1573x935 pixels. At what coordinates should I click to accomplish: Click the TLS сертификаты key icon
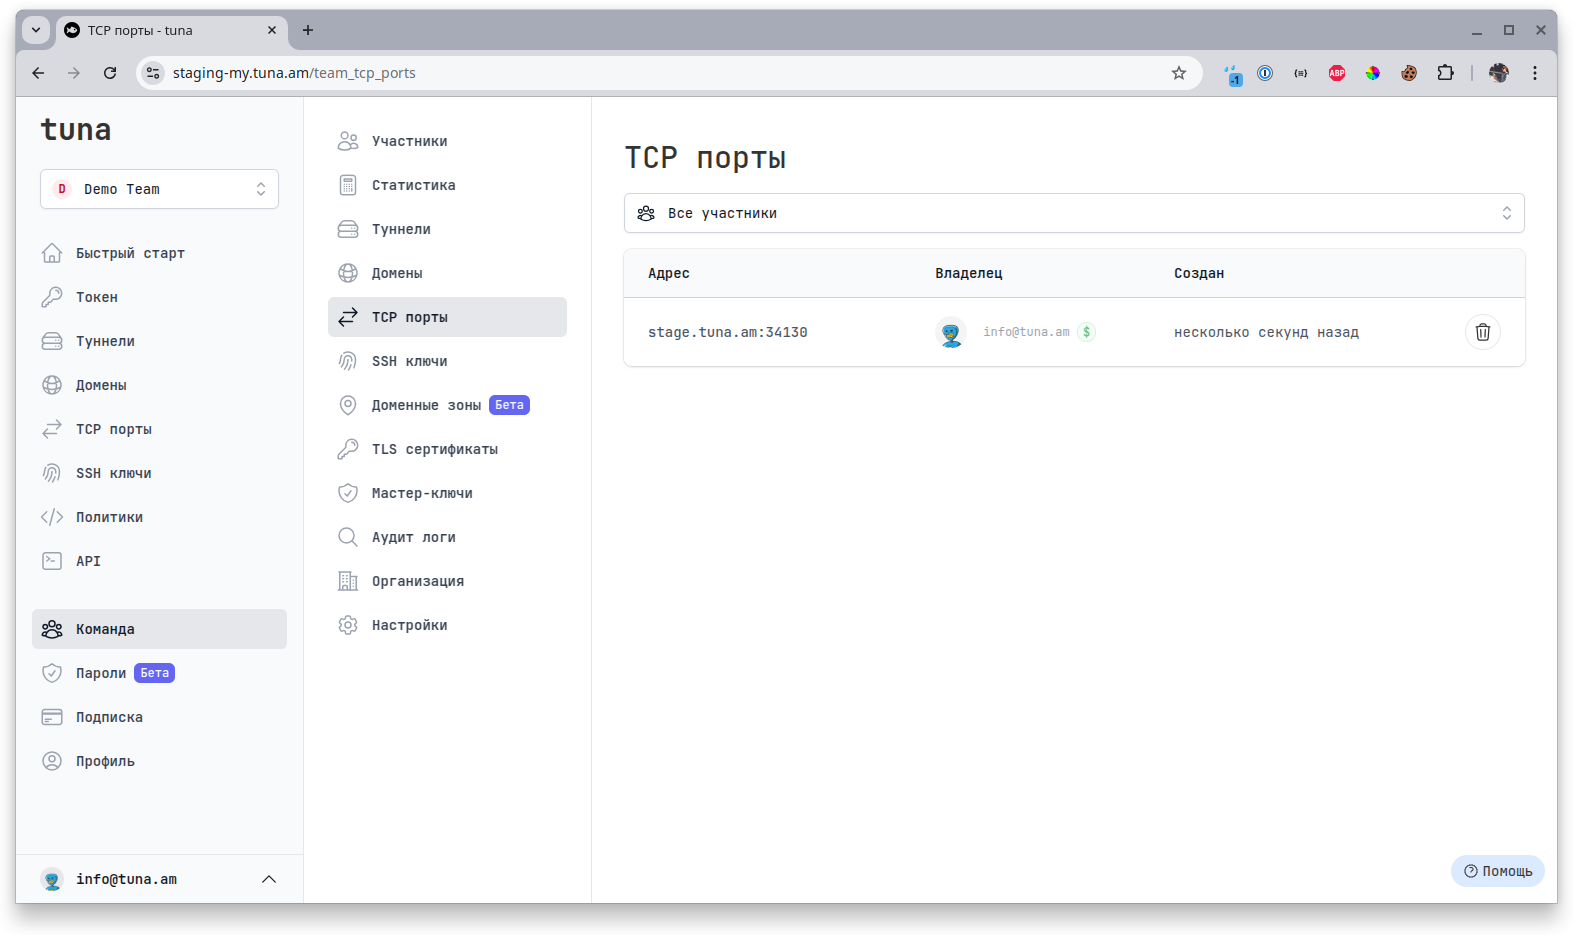pos(348,449)
